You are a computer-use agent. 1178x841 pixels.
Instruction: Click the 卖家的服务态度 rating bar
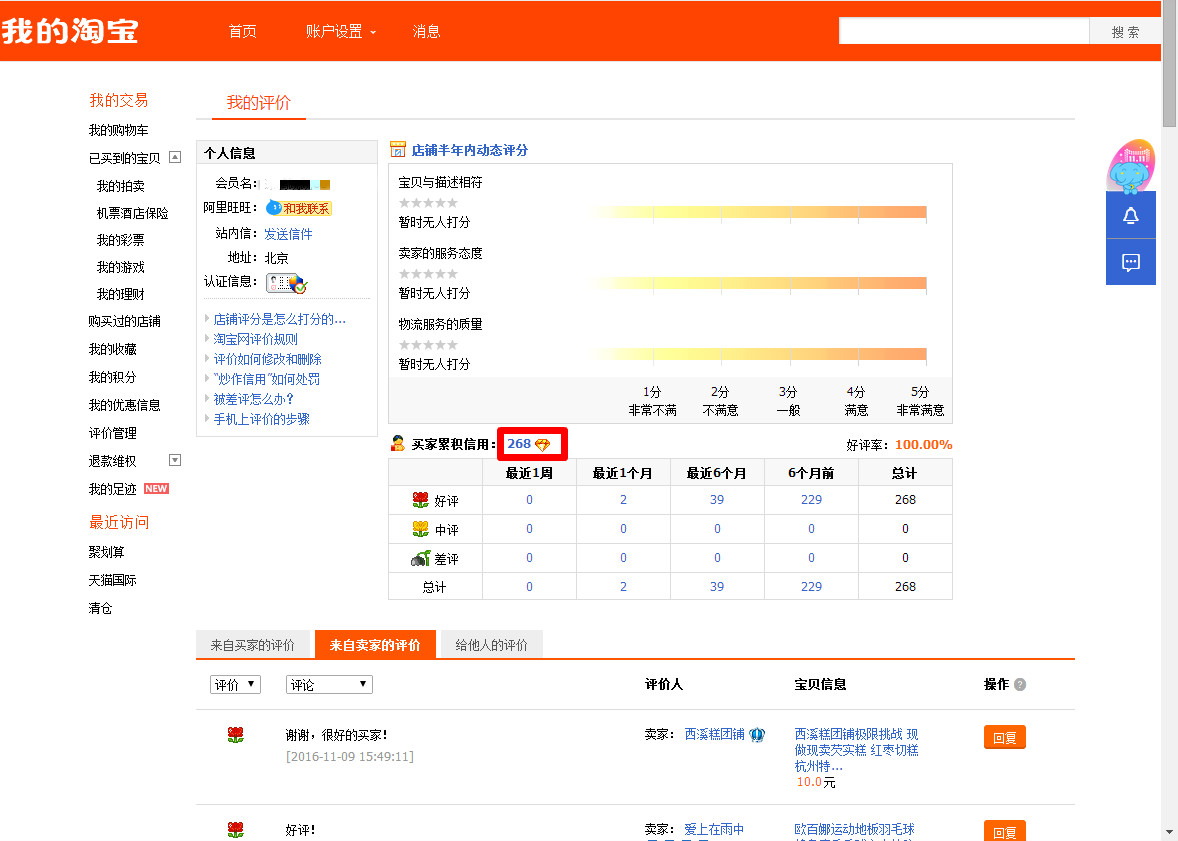[757, 283]
